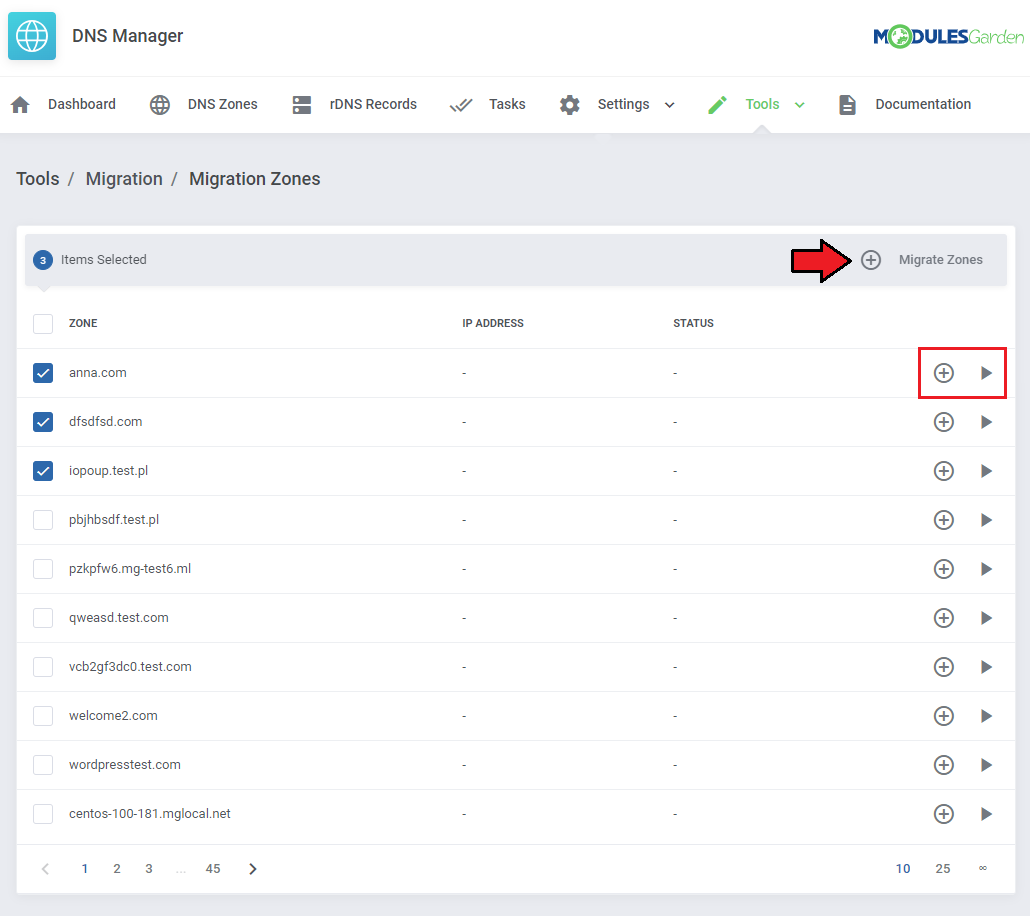Click the Migrate Zones button label
This screenshot has width=1030, height=916.
[941, 260]
